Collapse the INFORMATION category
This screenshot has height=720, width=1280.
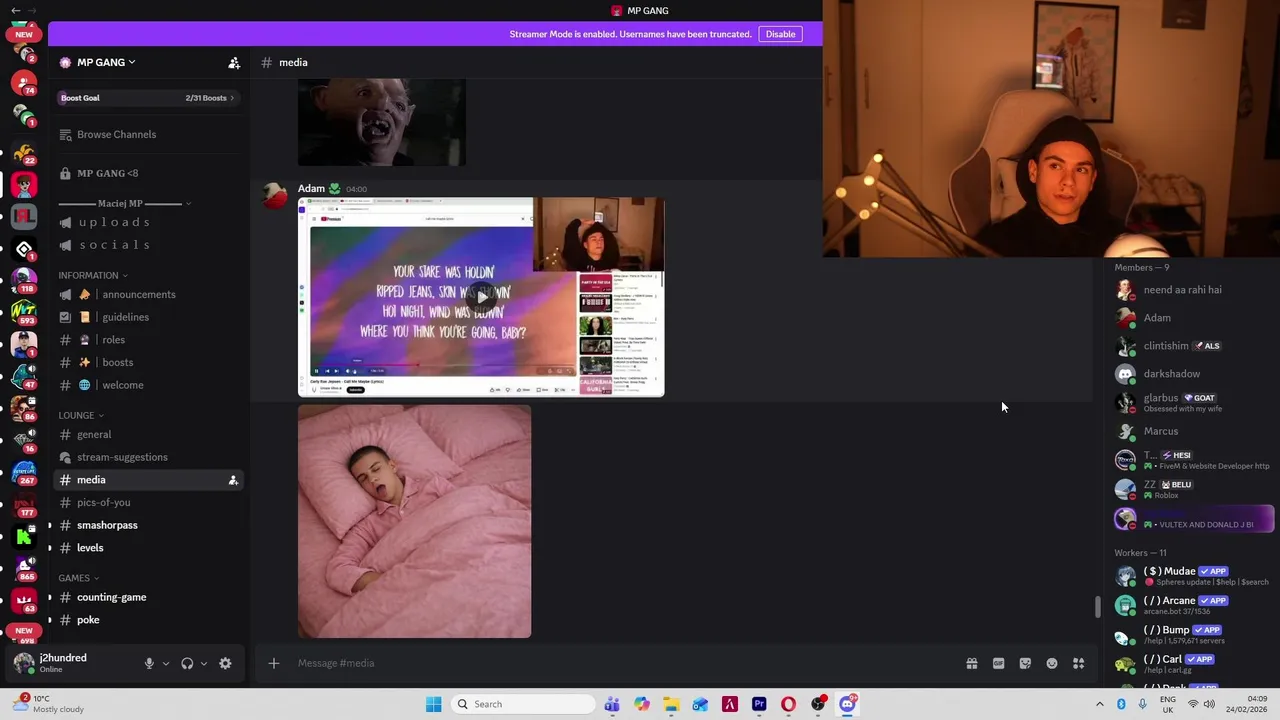click(93, 275)
